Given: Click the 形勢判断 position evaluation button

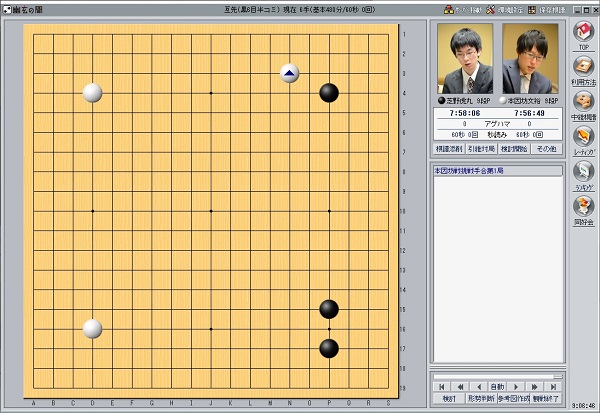Looking at the screenshot, I should pyautogui.click(x=480, y=398).
